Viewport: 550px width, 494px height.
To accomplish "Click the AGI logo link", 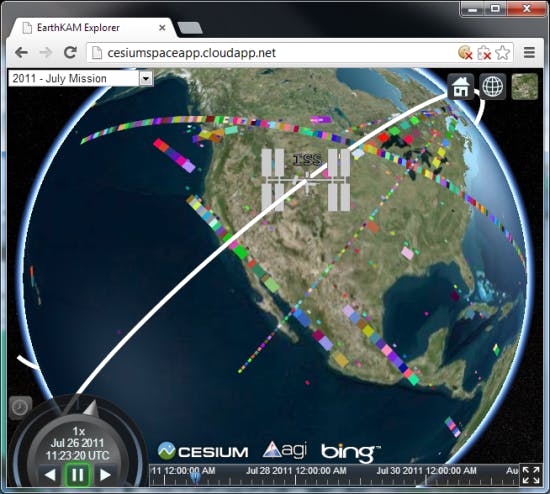I will tap(285, 450).
